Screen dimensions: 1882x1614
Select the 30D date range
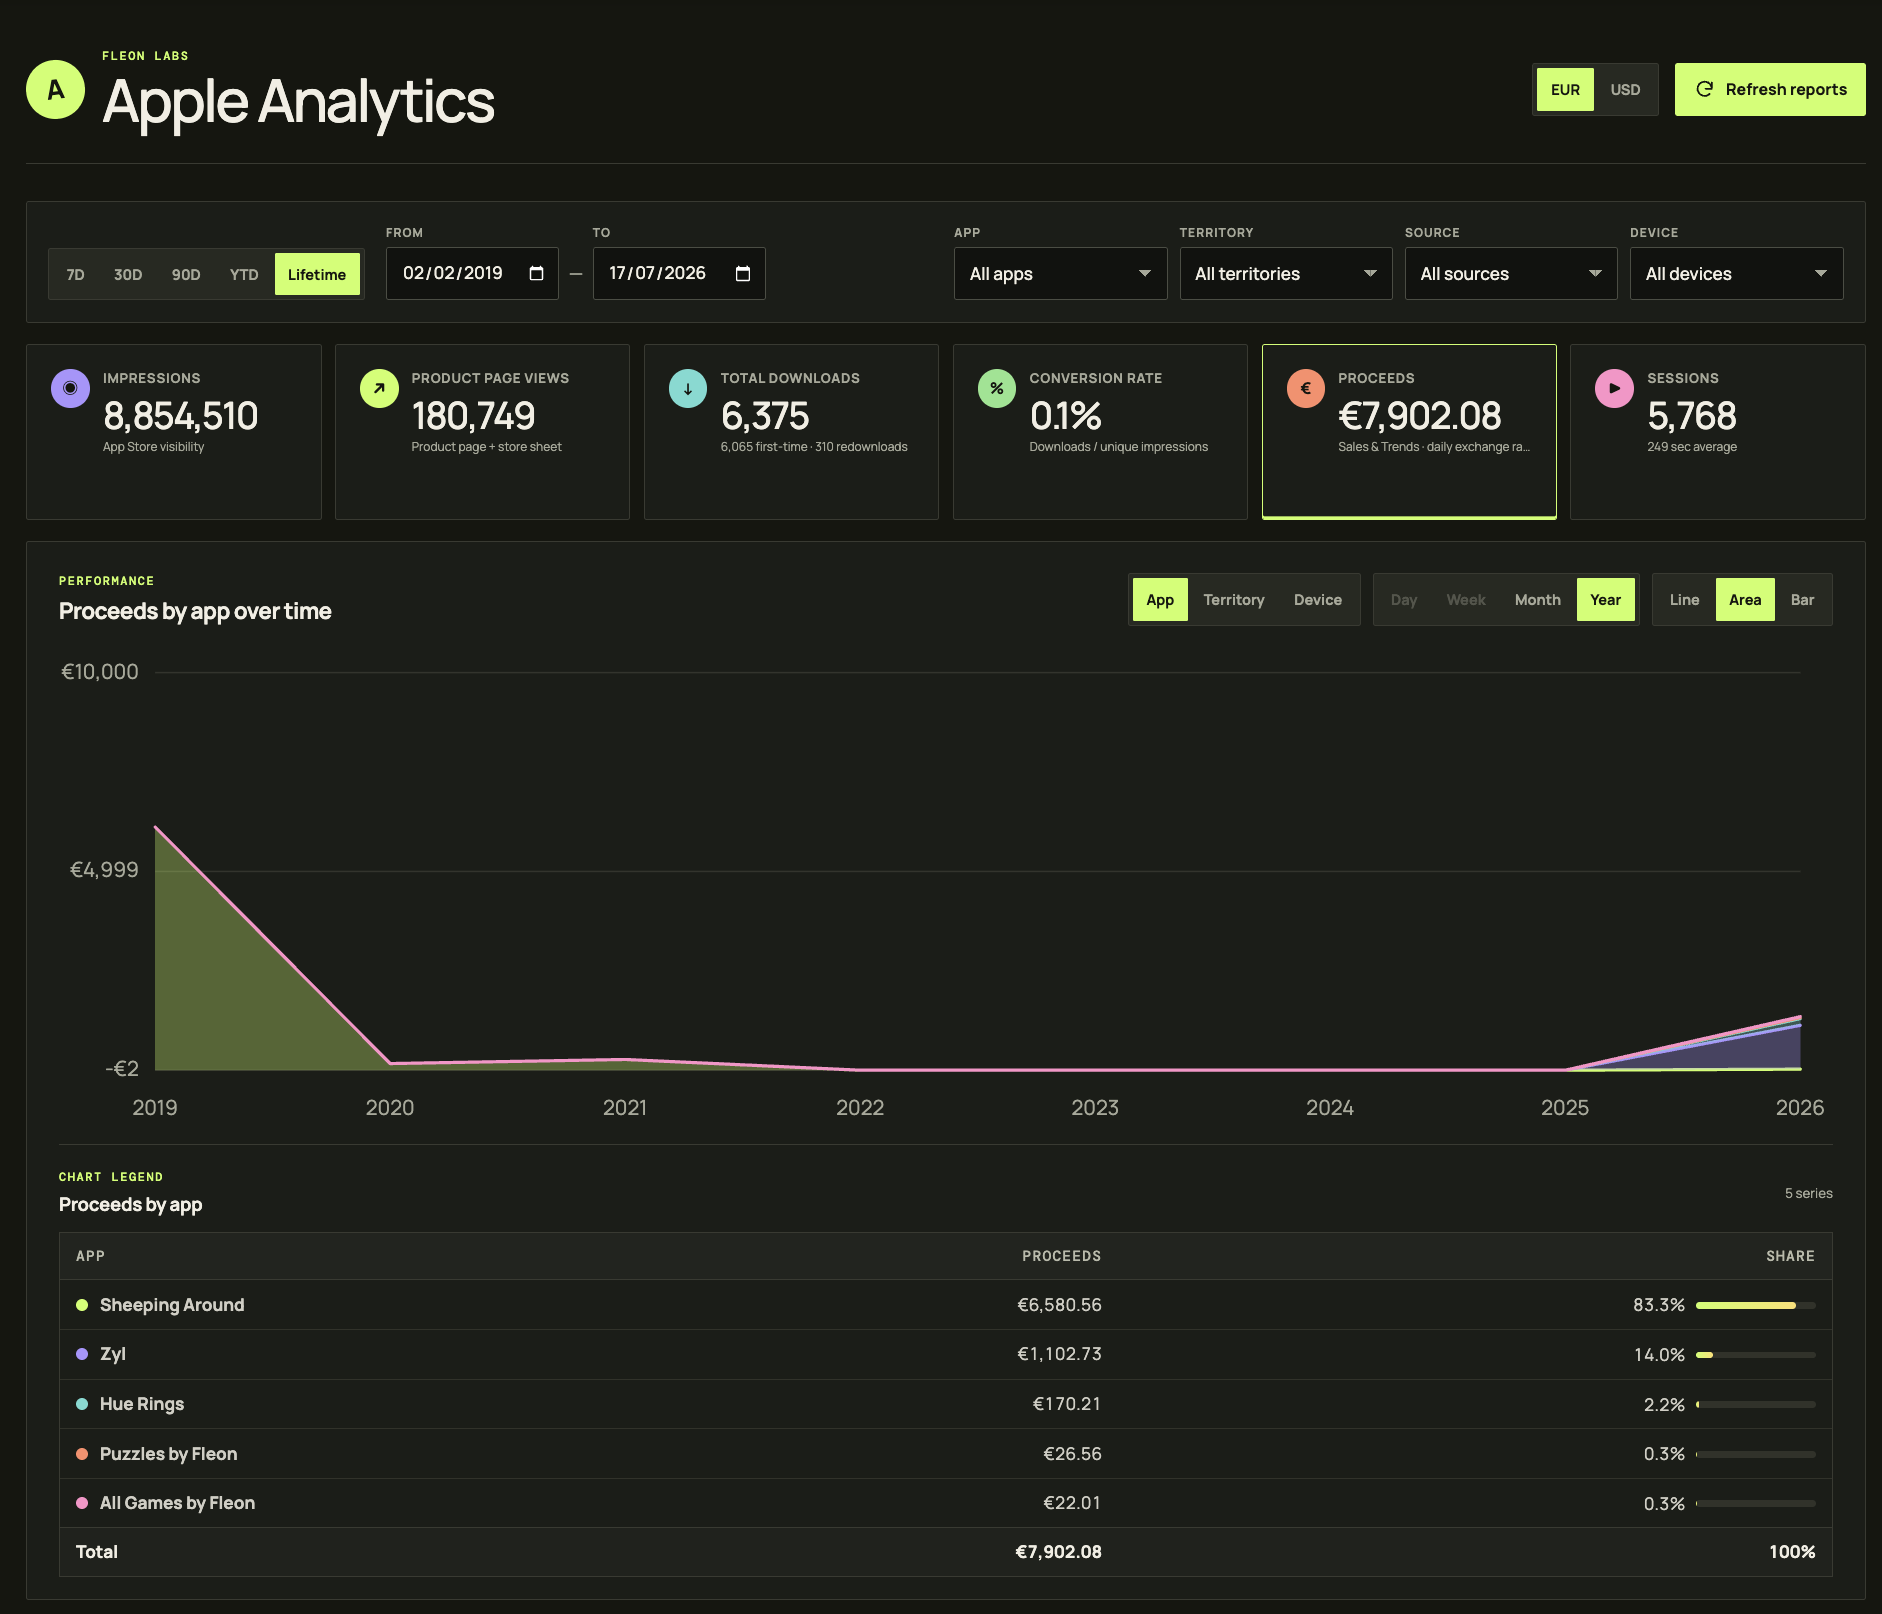[128, 274]
